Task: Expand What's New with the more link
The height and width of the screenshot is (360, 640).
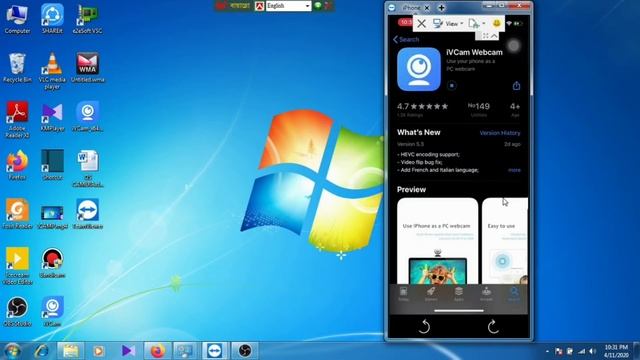Action: pyautogui.click(x=514, y=170)
